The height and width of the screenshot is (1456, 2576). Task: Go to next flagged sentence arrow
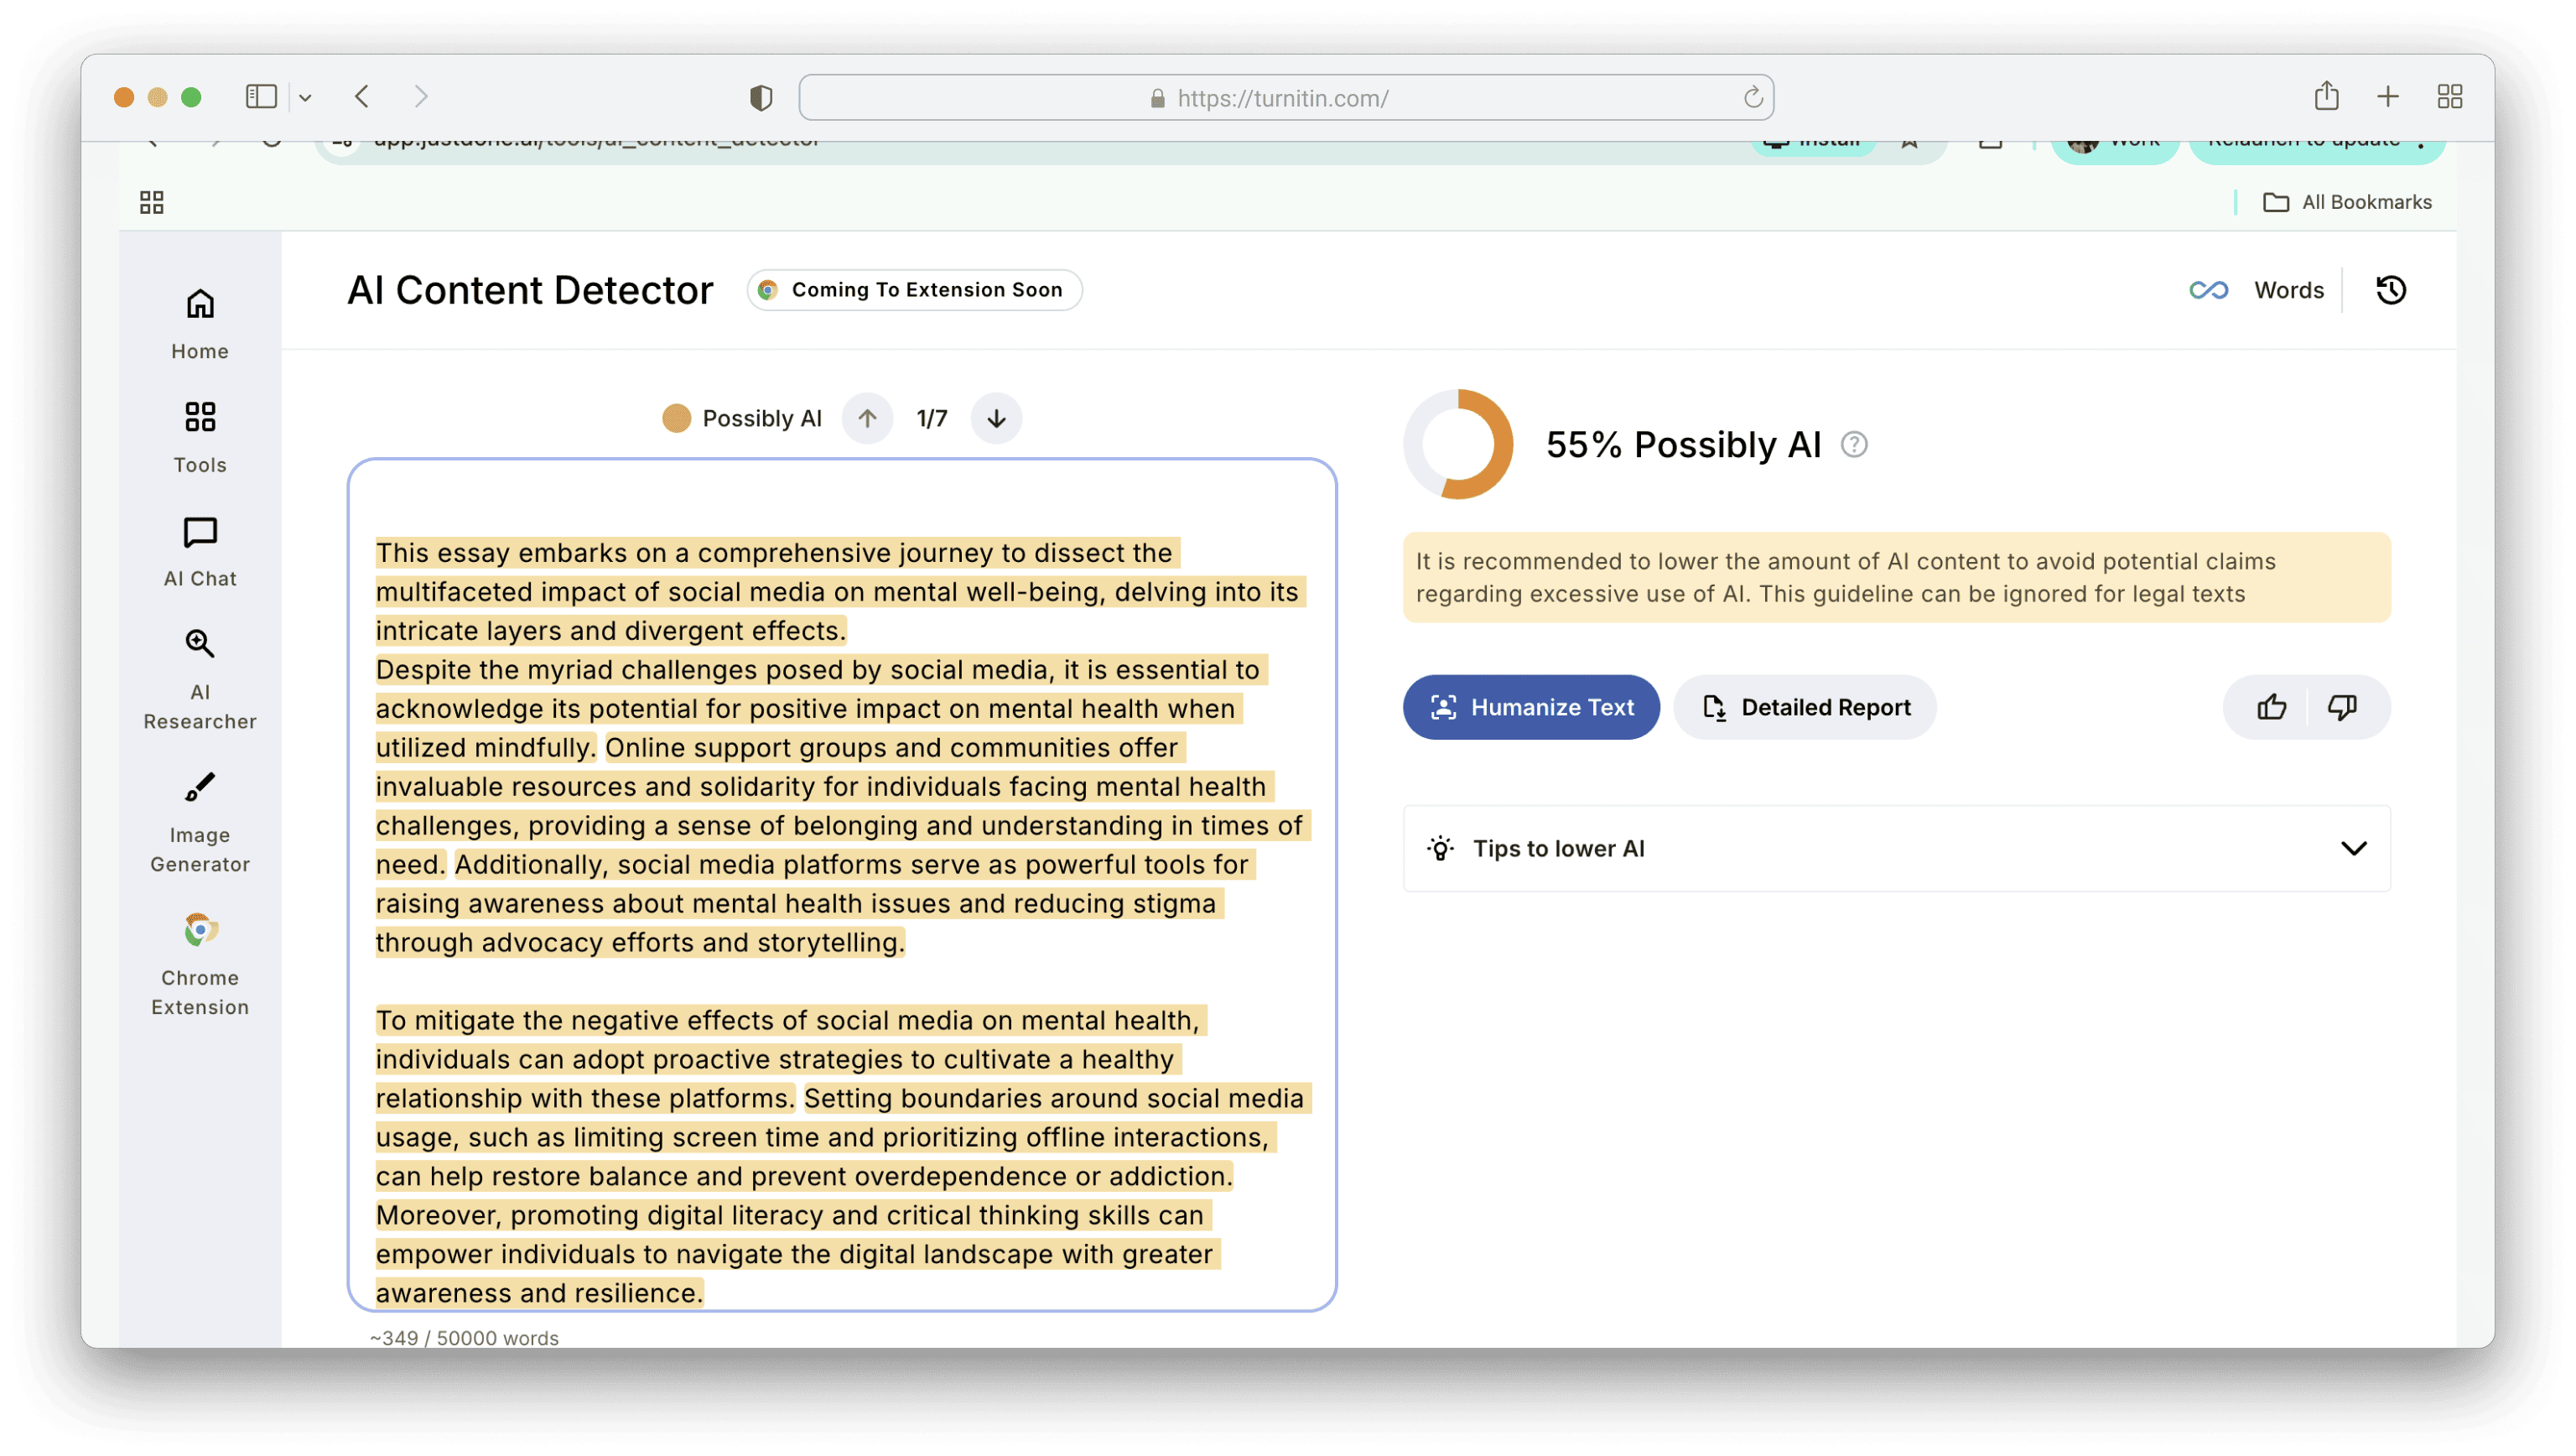tap(996, 418)
